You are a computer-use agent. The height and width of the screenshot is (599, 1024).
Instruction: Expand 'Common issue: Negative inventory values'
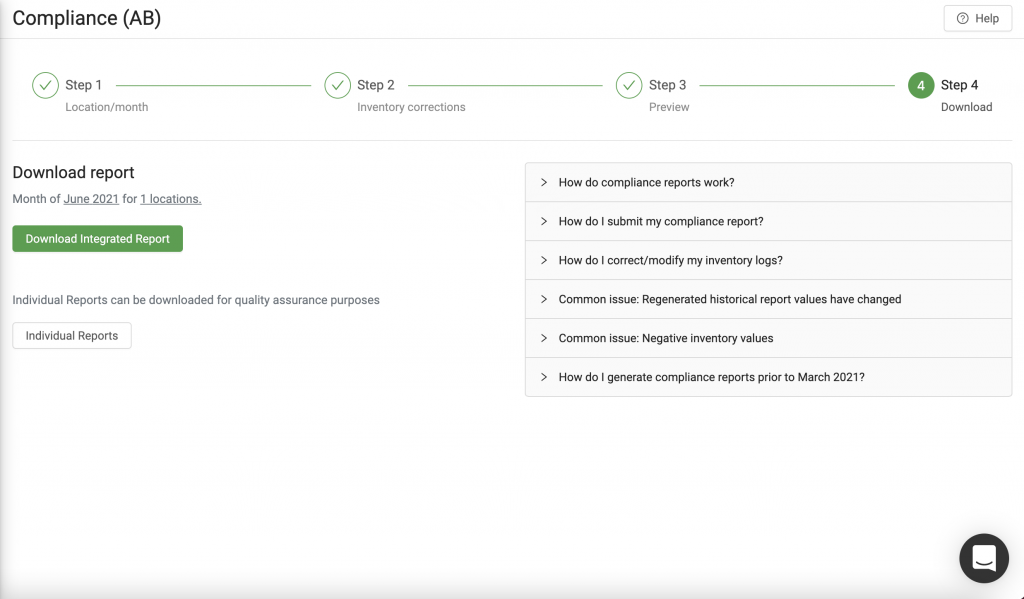pos(769,338)
